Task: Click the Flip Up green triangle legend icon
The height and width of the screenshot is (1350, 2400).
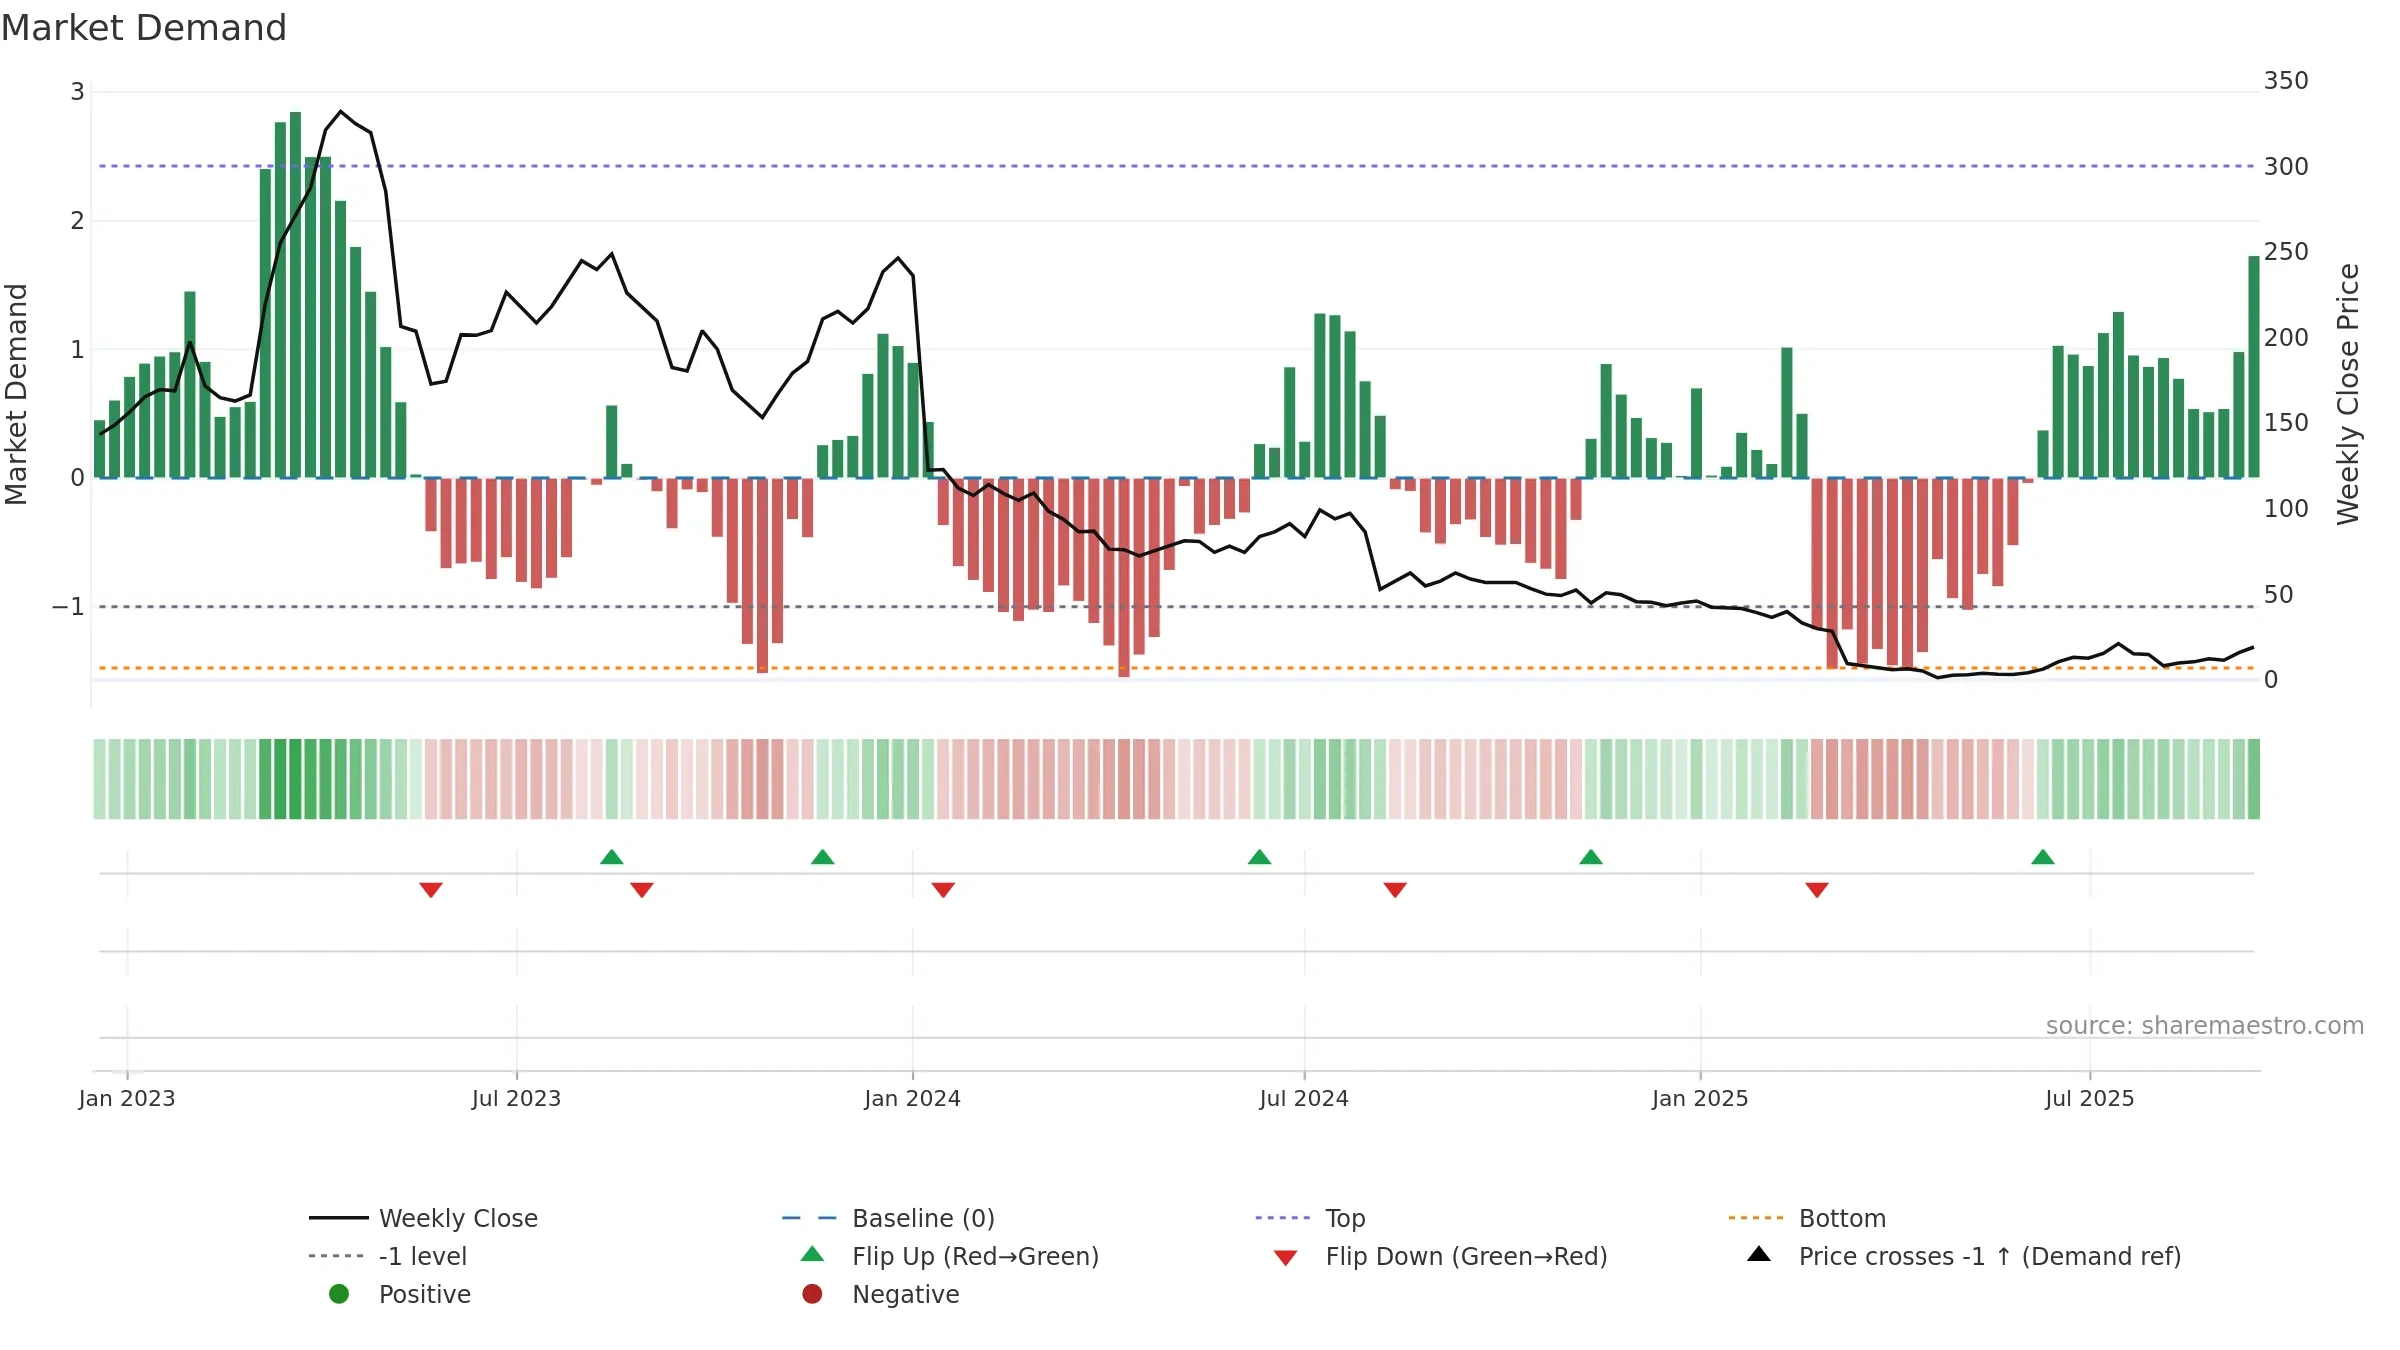Action: (813, 1254)
